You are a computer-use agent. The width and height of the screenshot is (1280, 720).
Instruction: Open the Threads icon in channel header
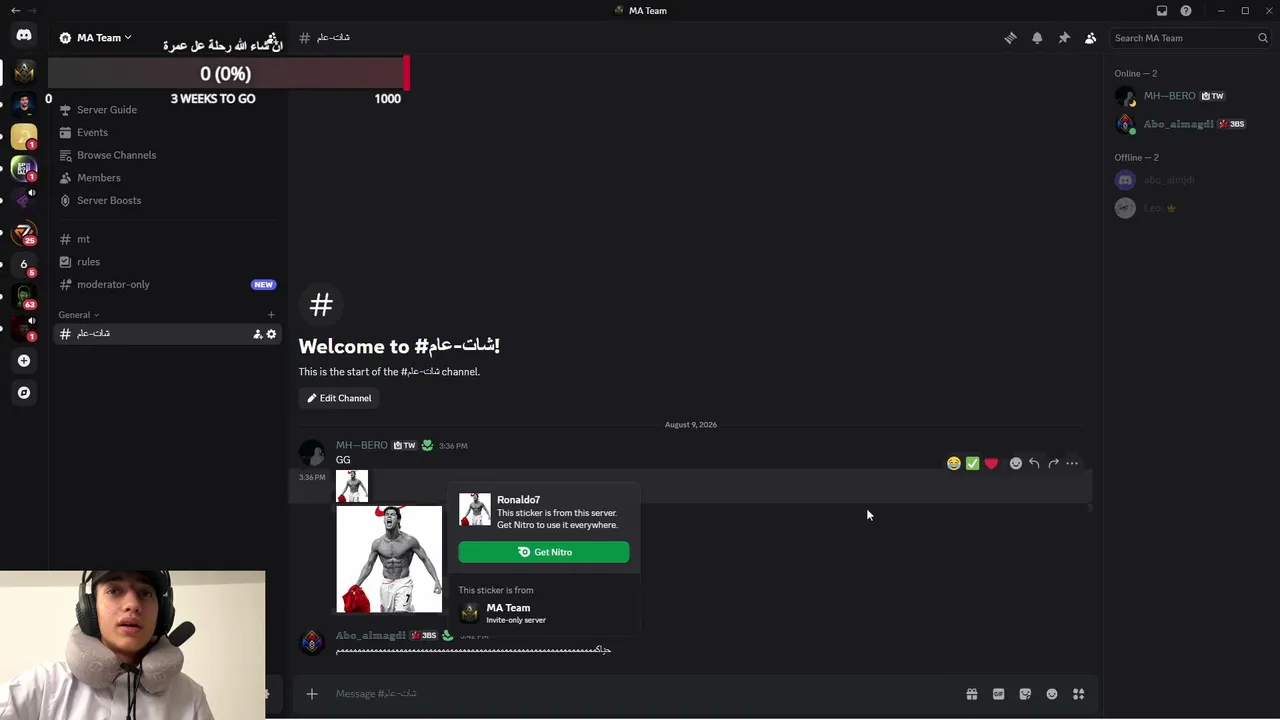(1010, 38)
